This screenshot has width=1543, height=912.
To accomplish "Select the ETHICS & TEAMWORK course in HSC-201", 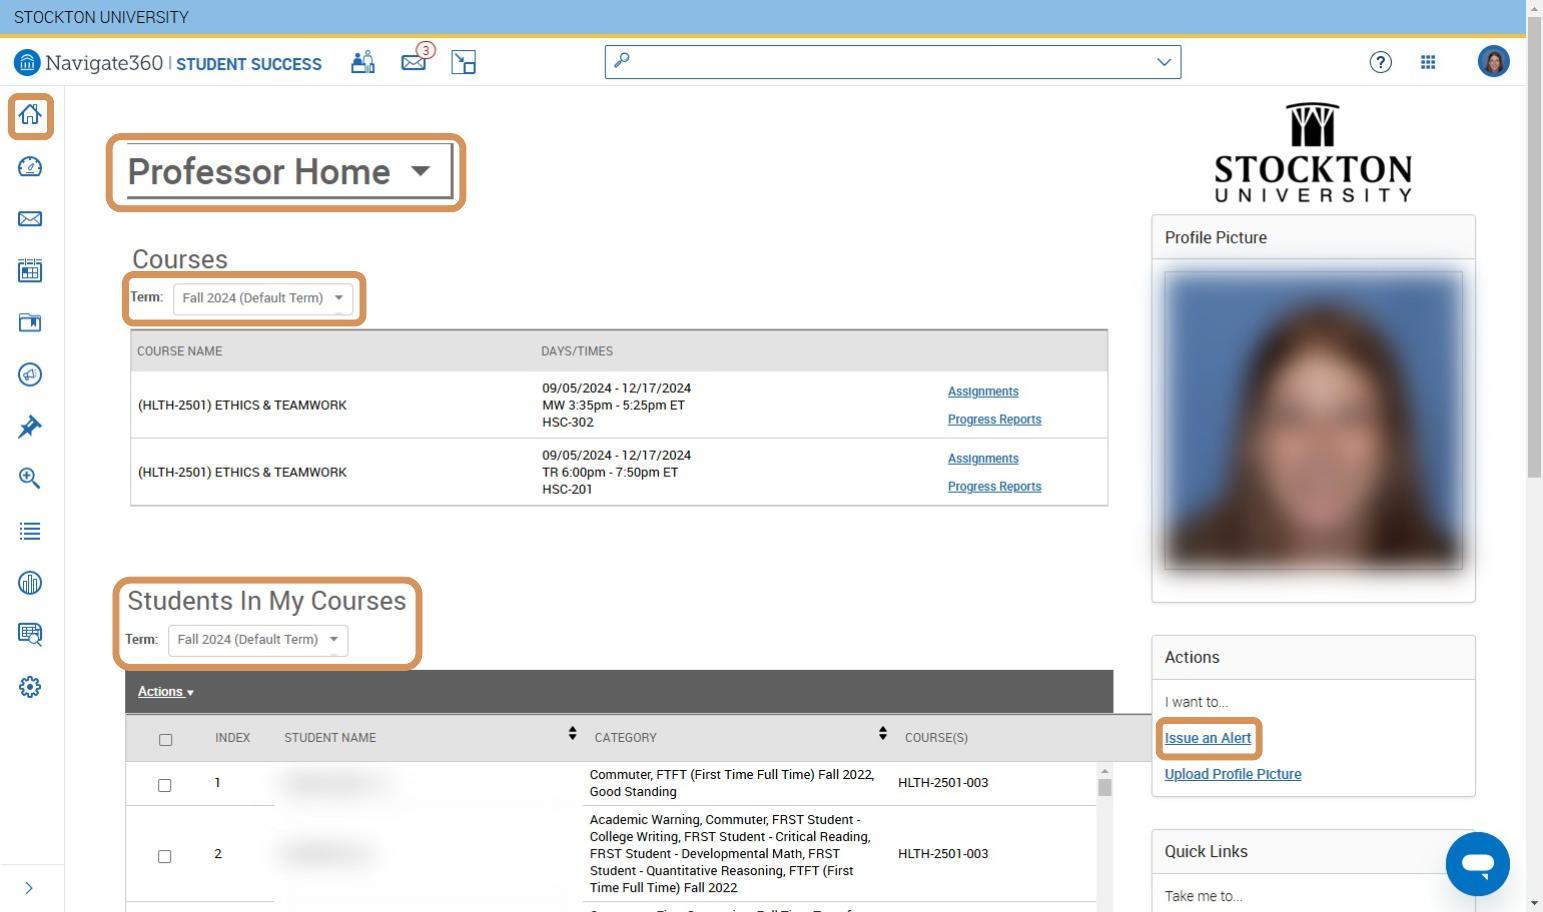I will click(x=242, y=472).
